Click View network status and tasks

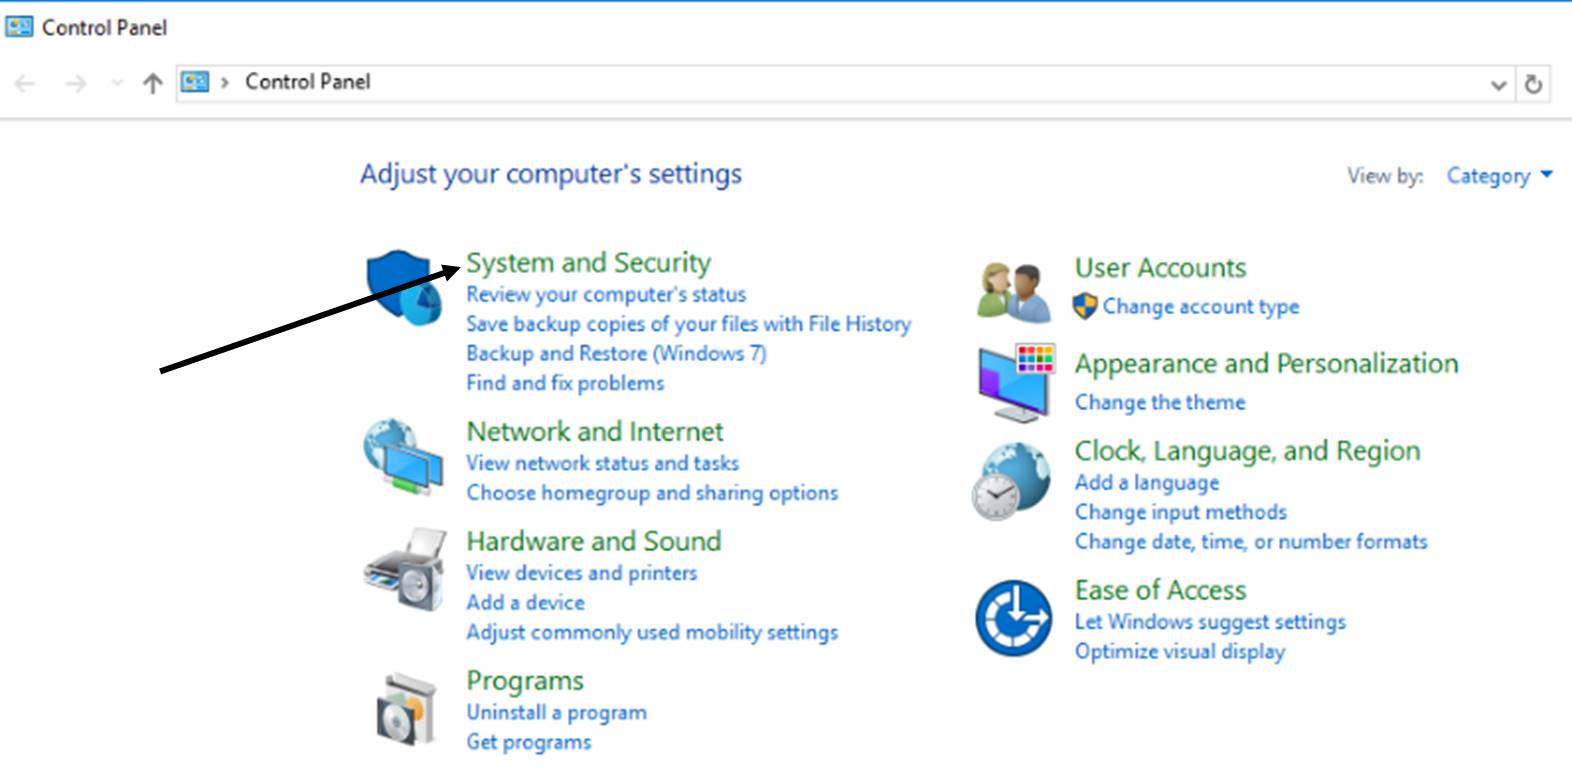click(x=602, y=463)
